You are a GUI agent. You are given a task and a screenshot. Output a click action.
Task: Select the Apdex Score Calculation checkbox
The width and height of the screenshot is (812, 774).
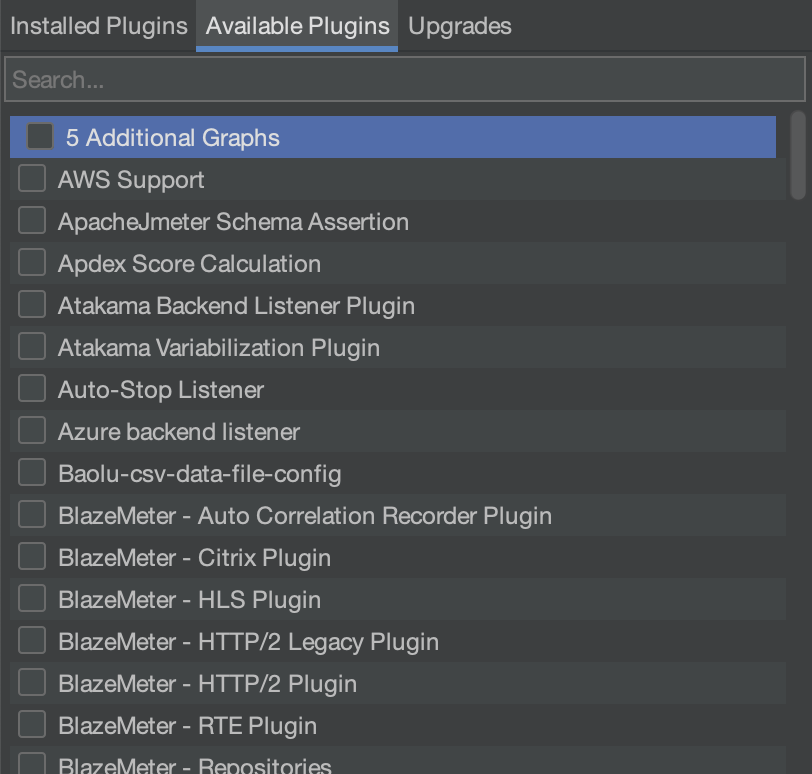(32, 263)
